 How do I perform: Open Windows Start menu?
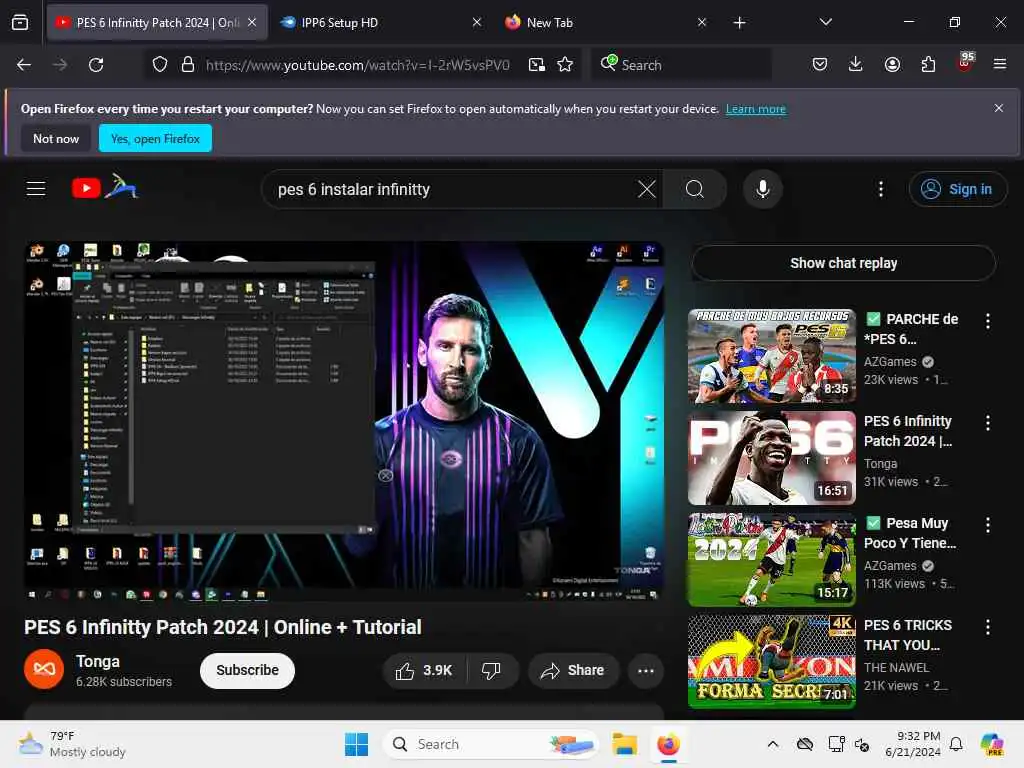[357, 744]
